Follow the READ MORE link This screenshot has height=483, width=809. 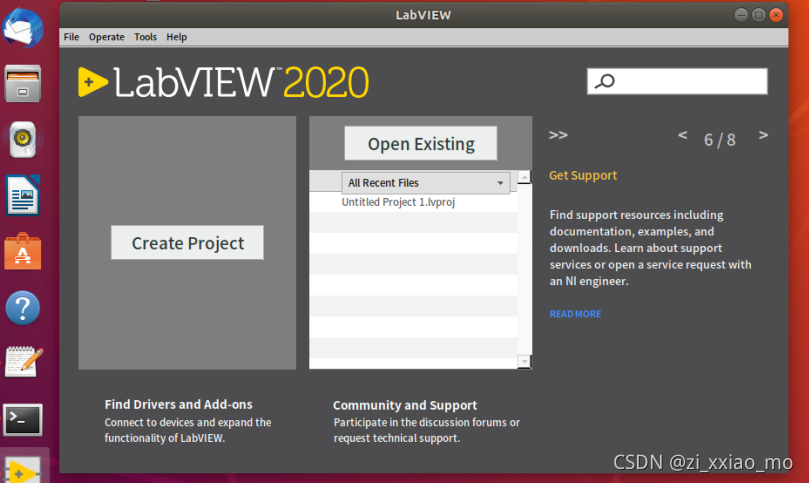tap(575, 314)
